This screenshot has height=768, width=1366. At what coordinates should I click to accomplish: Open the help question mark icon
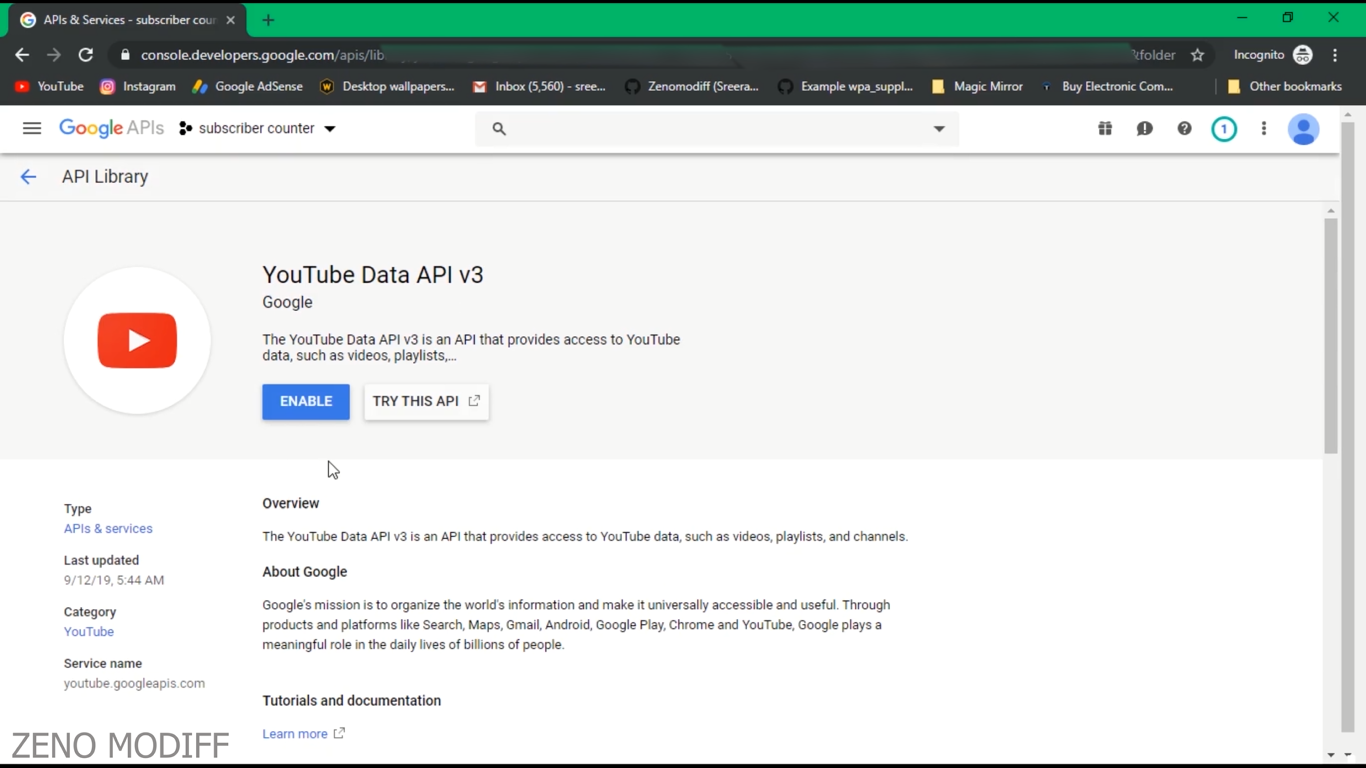(x=1184, y=129)
